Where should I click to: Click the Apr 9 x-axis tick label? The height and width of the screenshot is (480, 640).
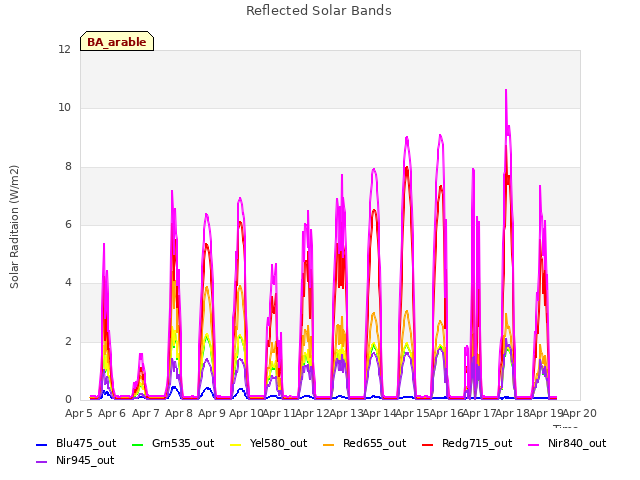click(x=212, y=413)
